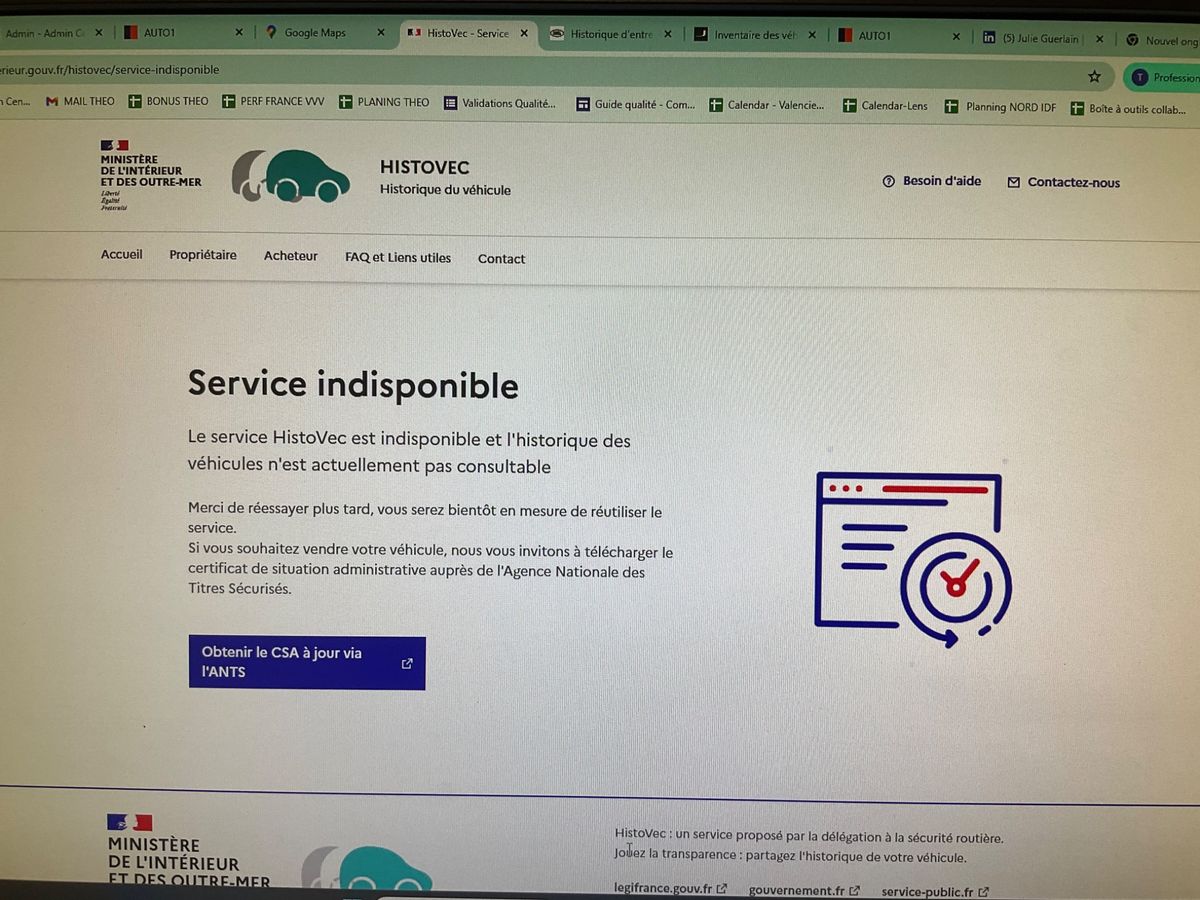
Task: Click Obtenir le CSA à jour via l'ANTS
Action: coord(307,662)
